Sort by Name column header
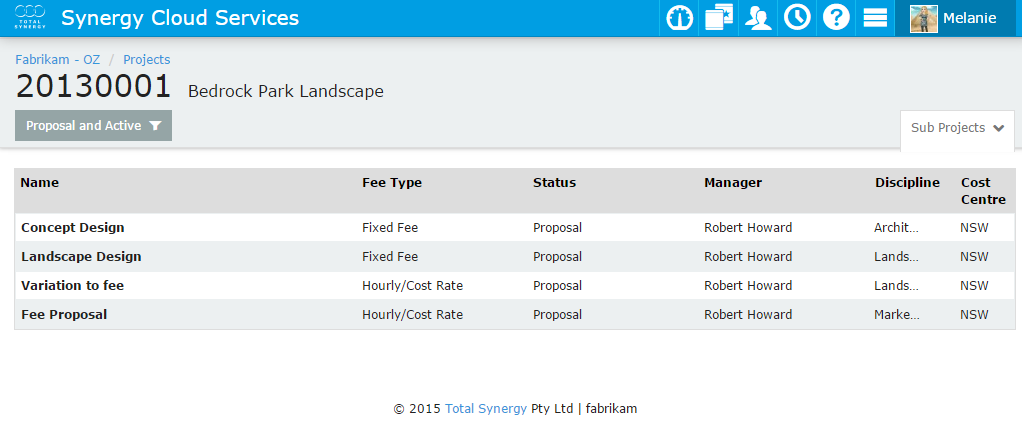The height and width of the screenshot is (425, 1022). pyautogui.click(x=39, y=183)
